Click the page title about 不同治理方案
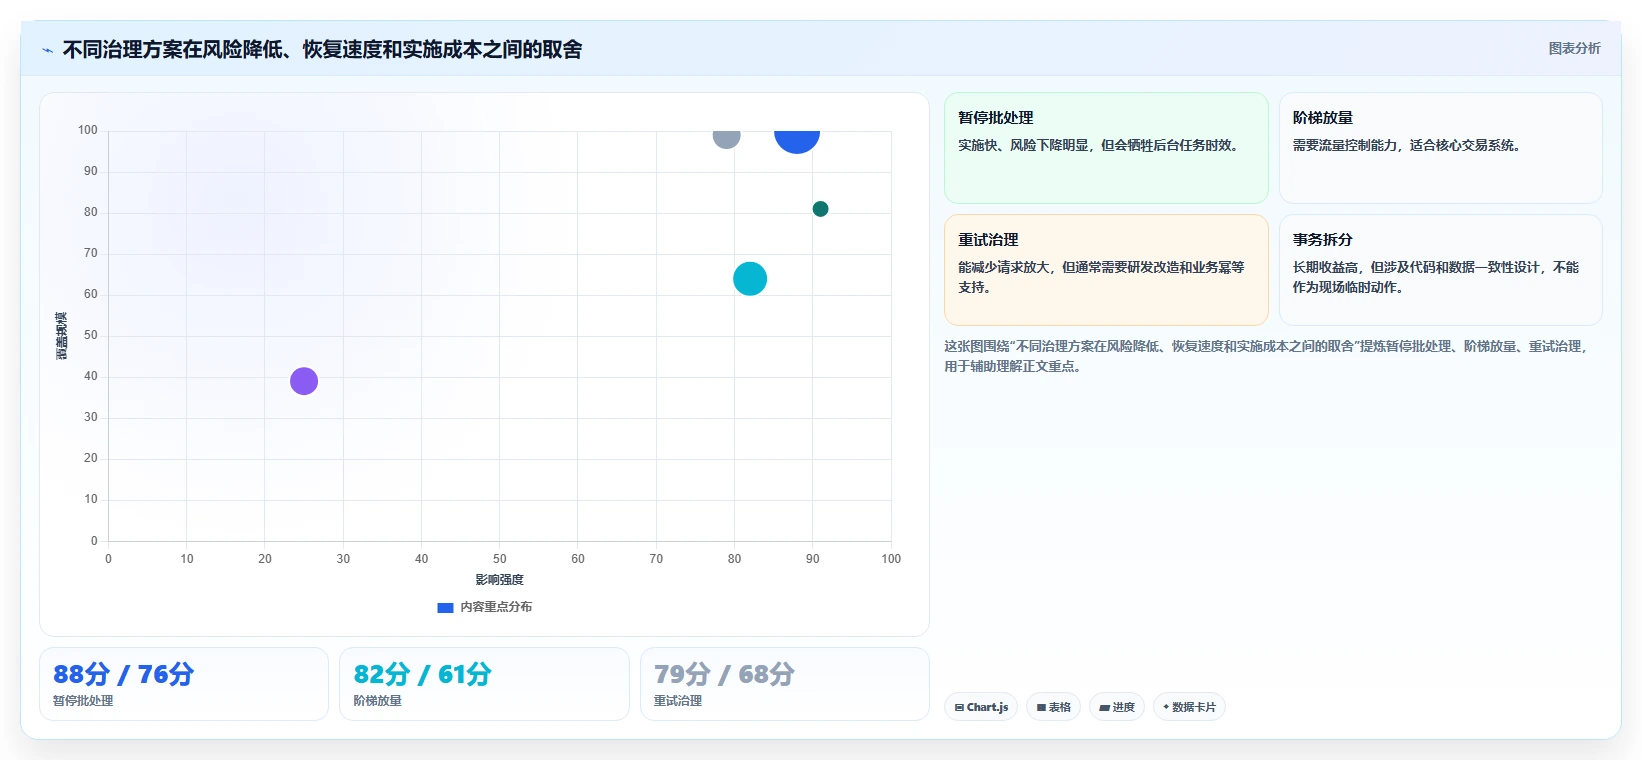 tap(322, 50)
